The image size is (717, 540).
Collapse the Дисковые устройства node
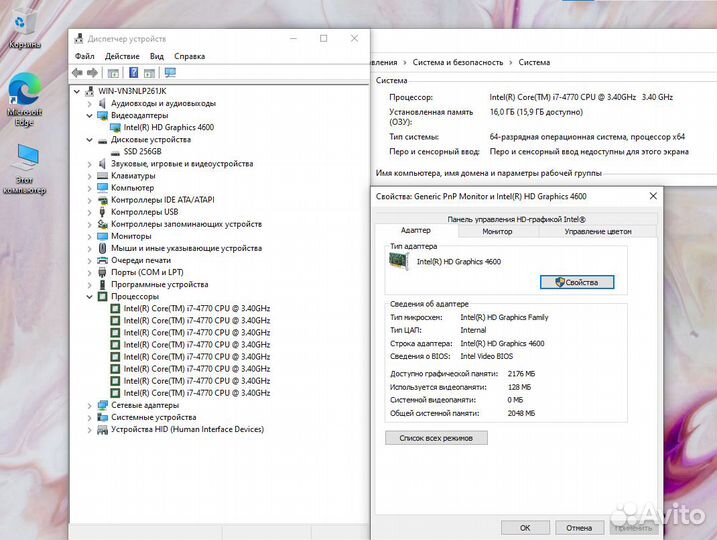[90, 140]
